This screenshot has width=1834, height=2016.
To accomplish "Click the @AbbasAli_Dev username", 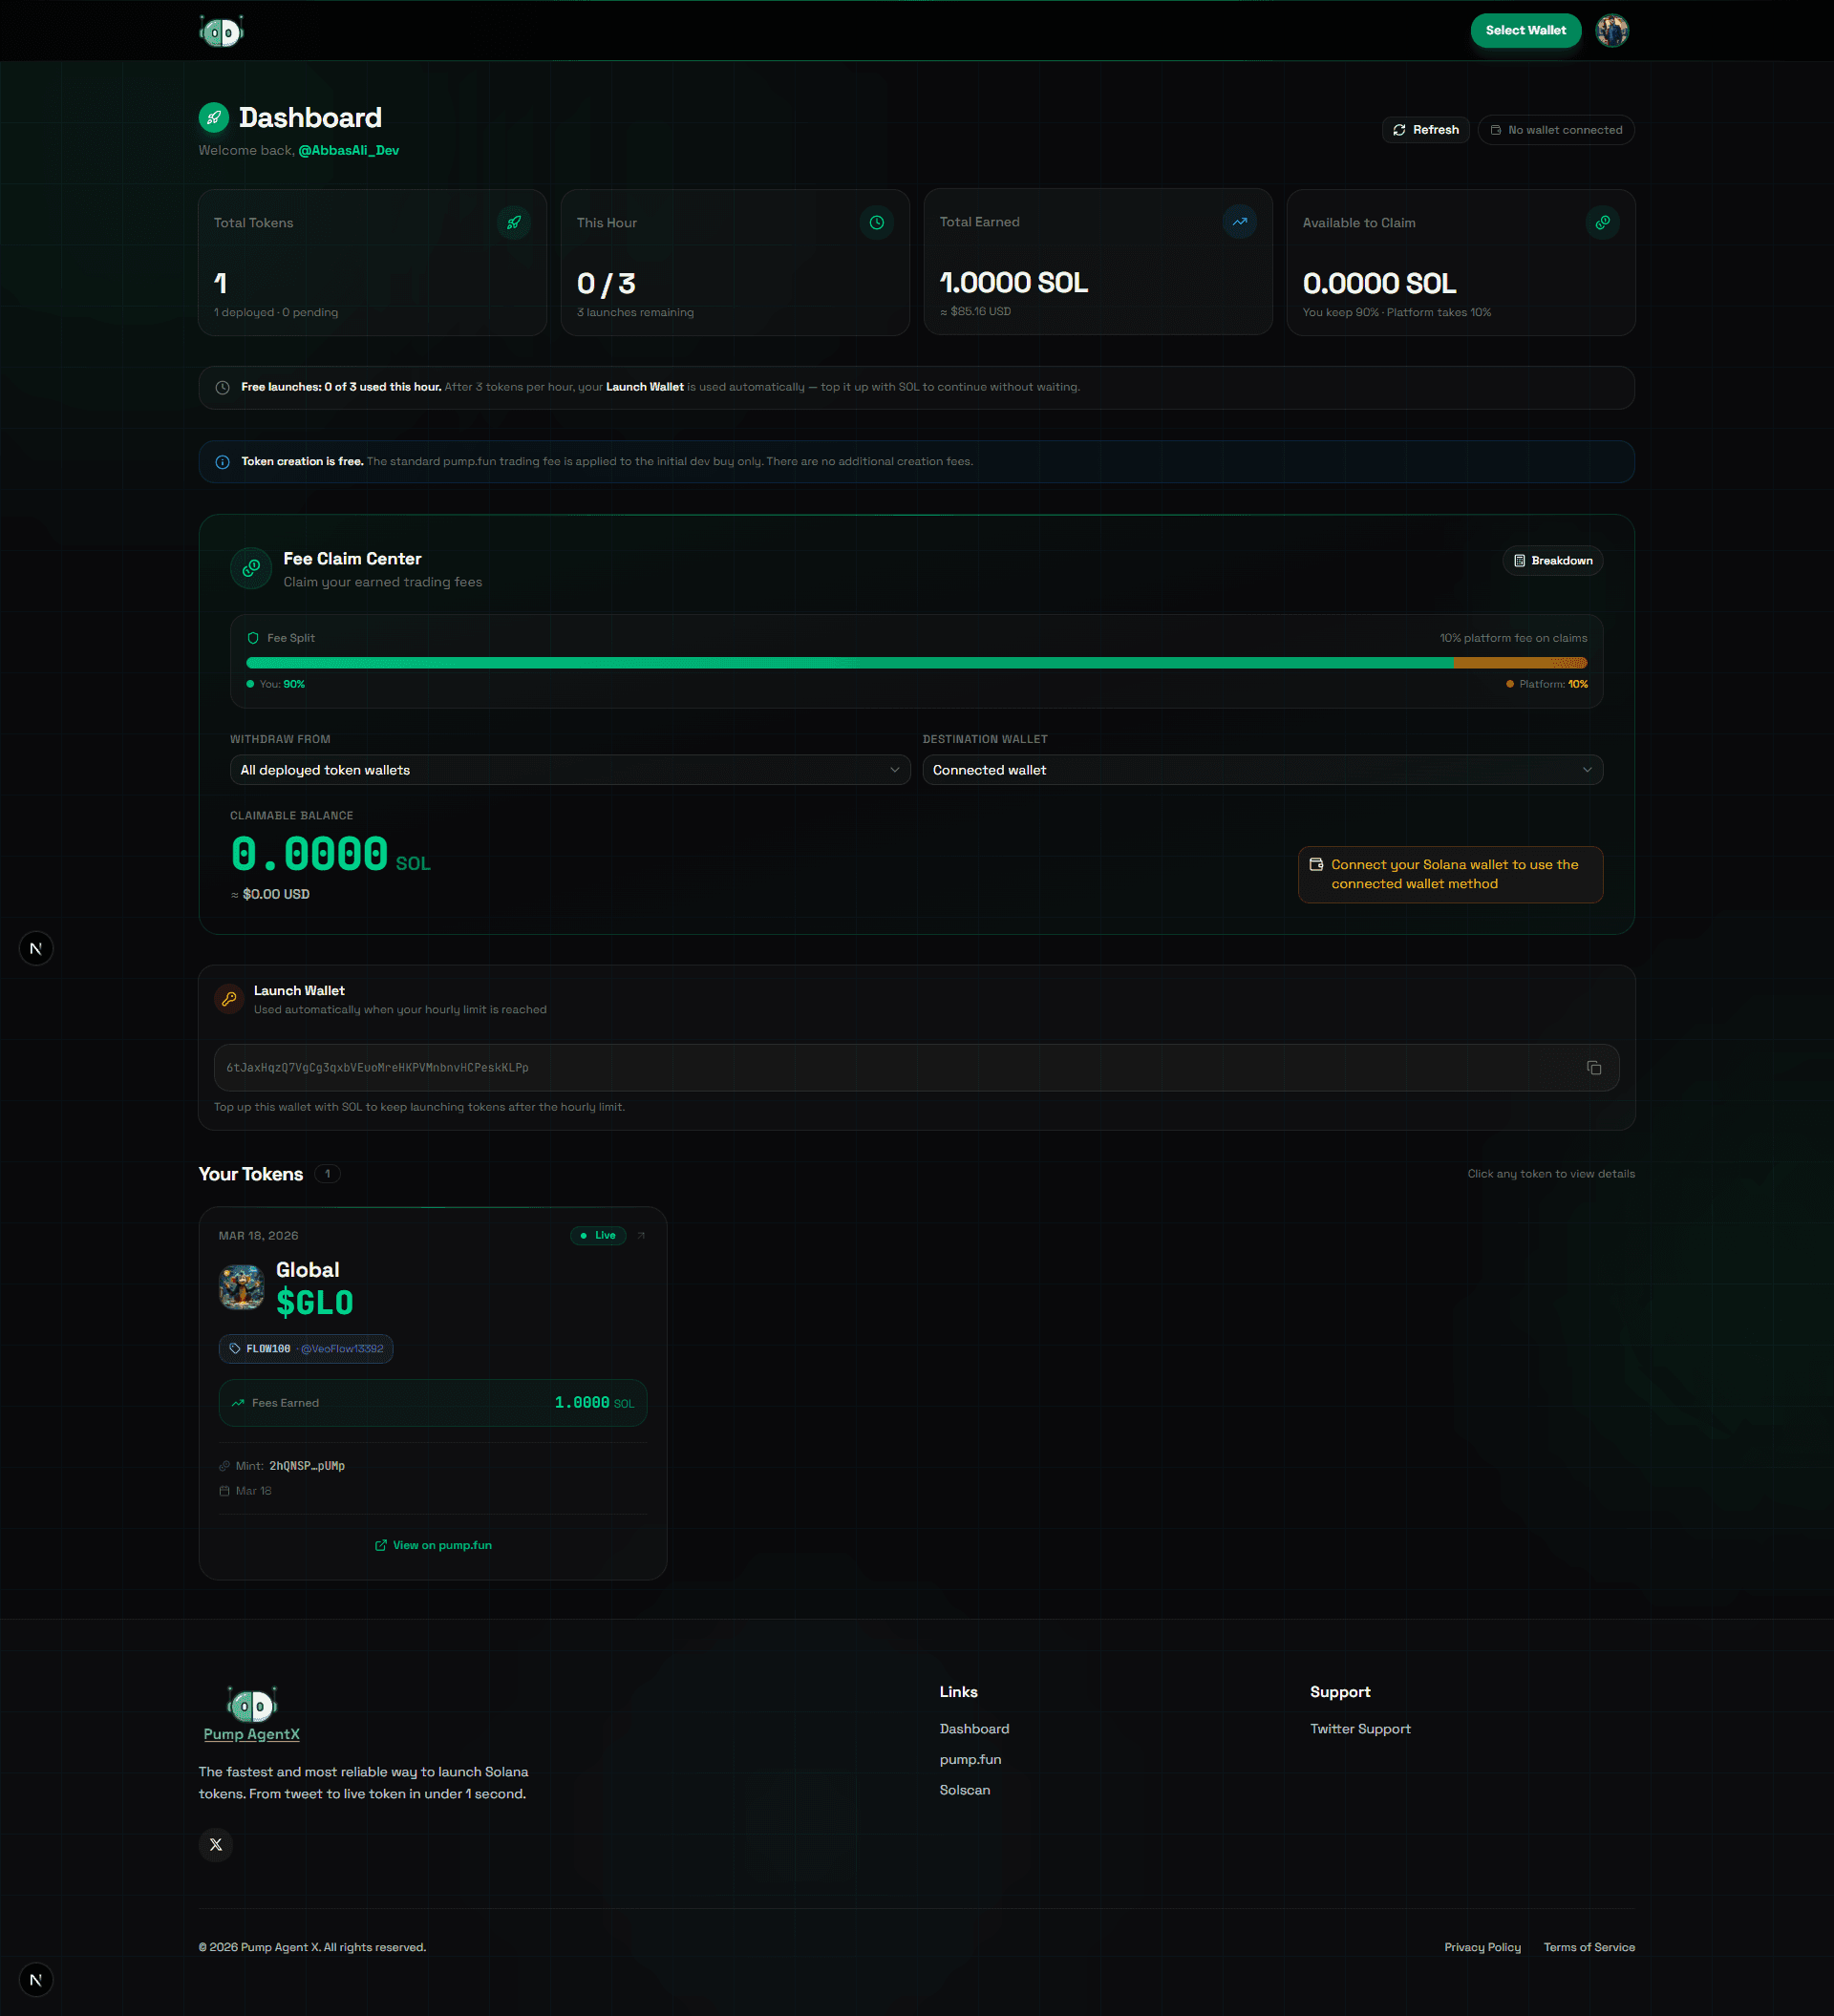I will (x=348, y=151).
